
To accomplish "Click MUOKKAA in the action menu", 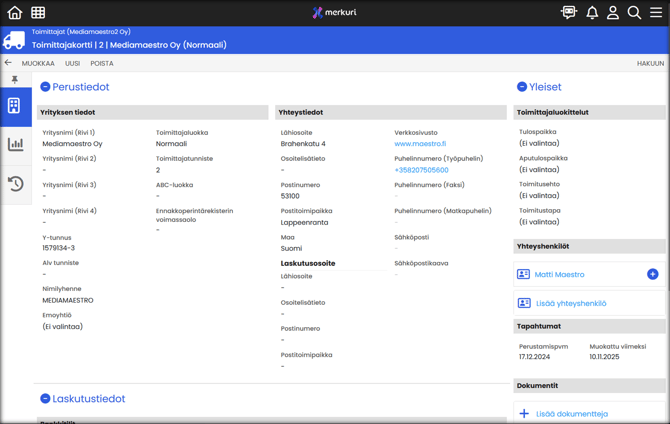I will (x=38, y=63).
